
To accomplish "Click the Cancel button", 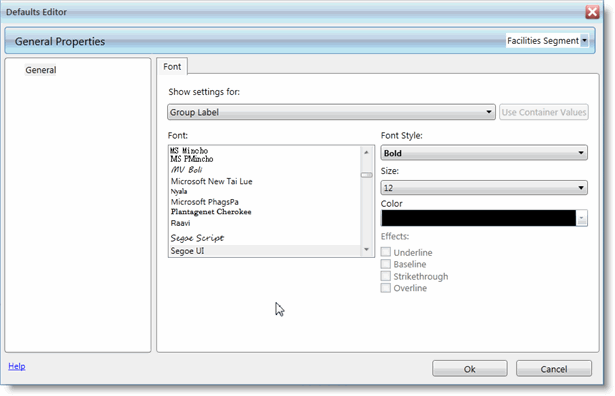I will click(553, 369).
